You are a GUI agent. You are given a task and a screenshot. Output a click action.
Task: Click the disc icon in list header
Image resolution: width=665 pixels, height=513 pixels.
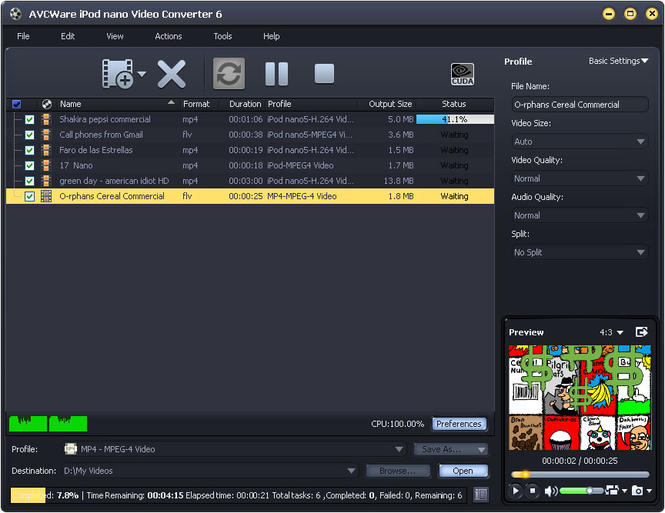[47, 104]
